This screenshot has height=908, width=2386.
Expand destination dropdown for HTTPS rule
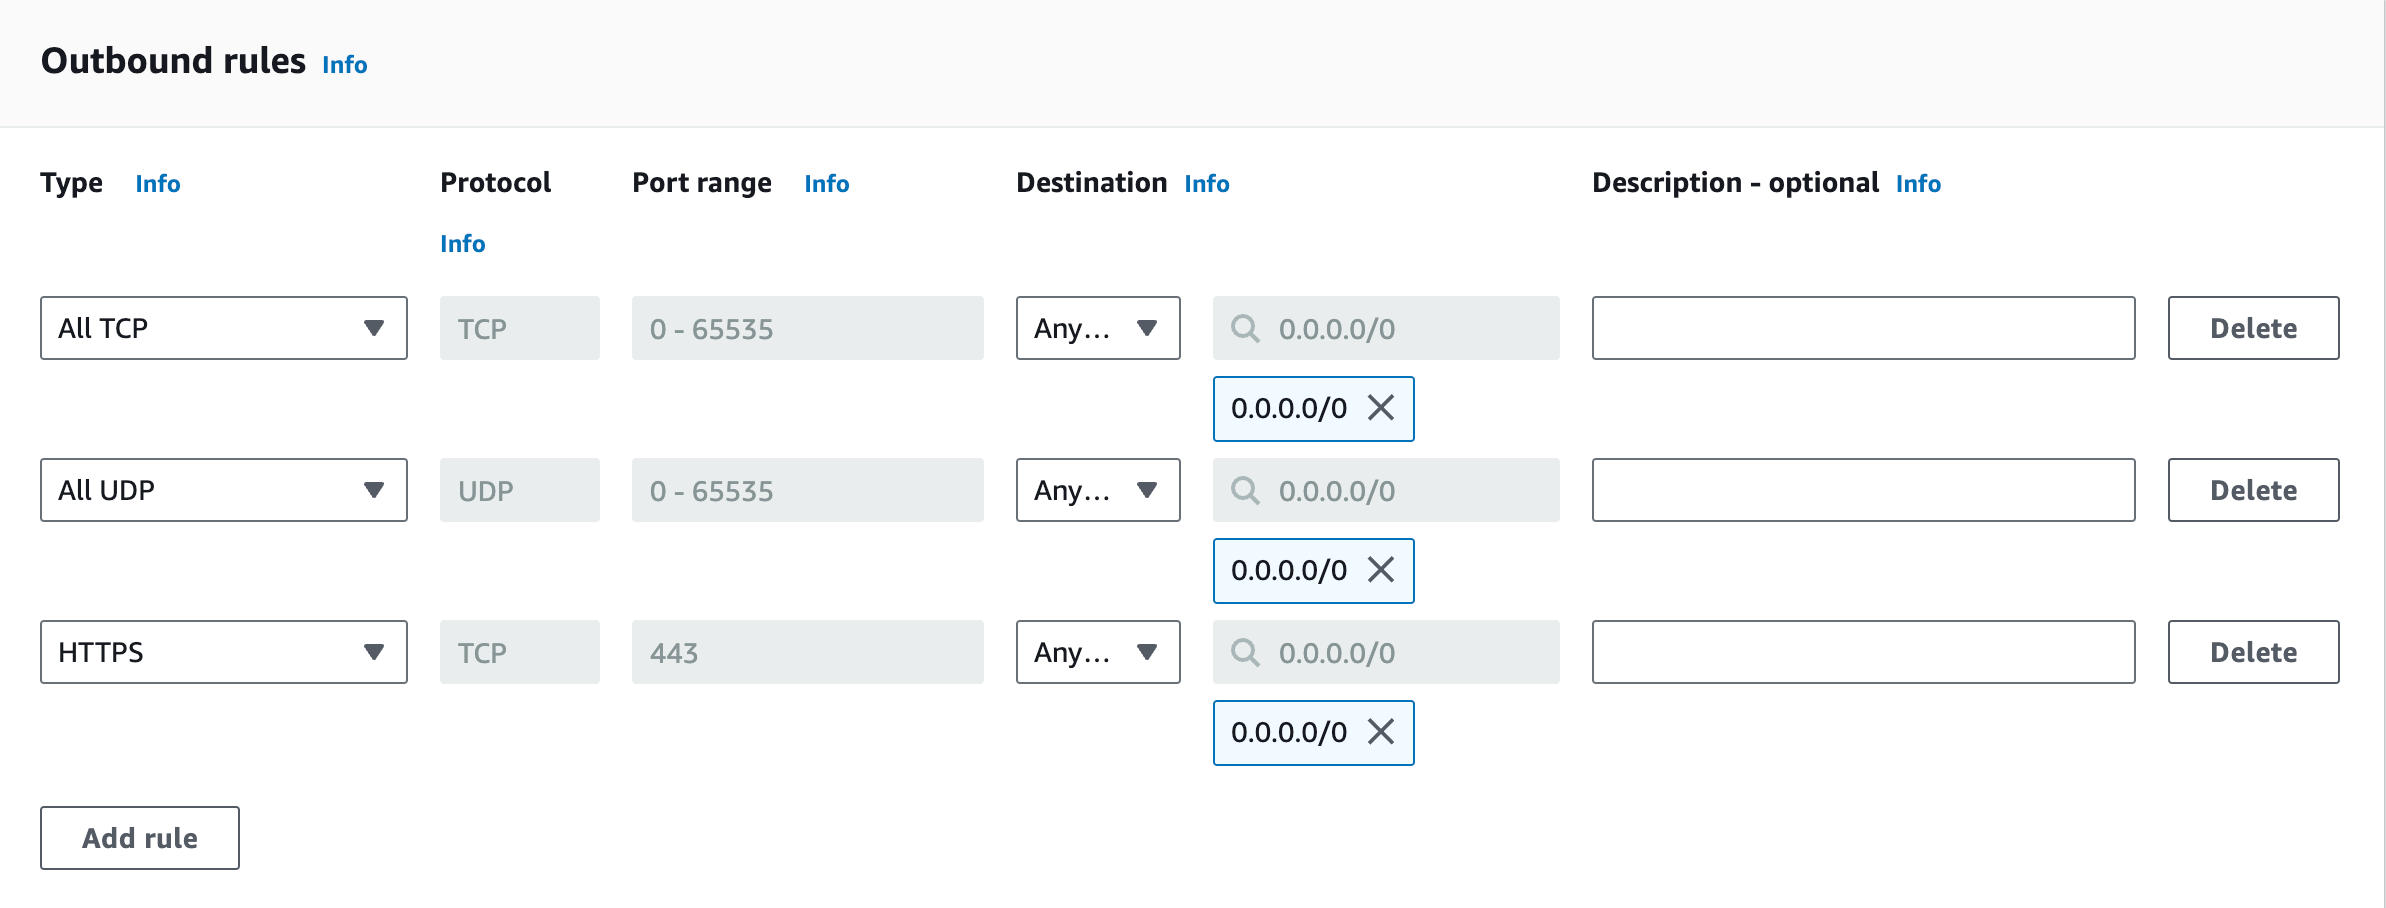(1098, 652)
